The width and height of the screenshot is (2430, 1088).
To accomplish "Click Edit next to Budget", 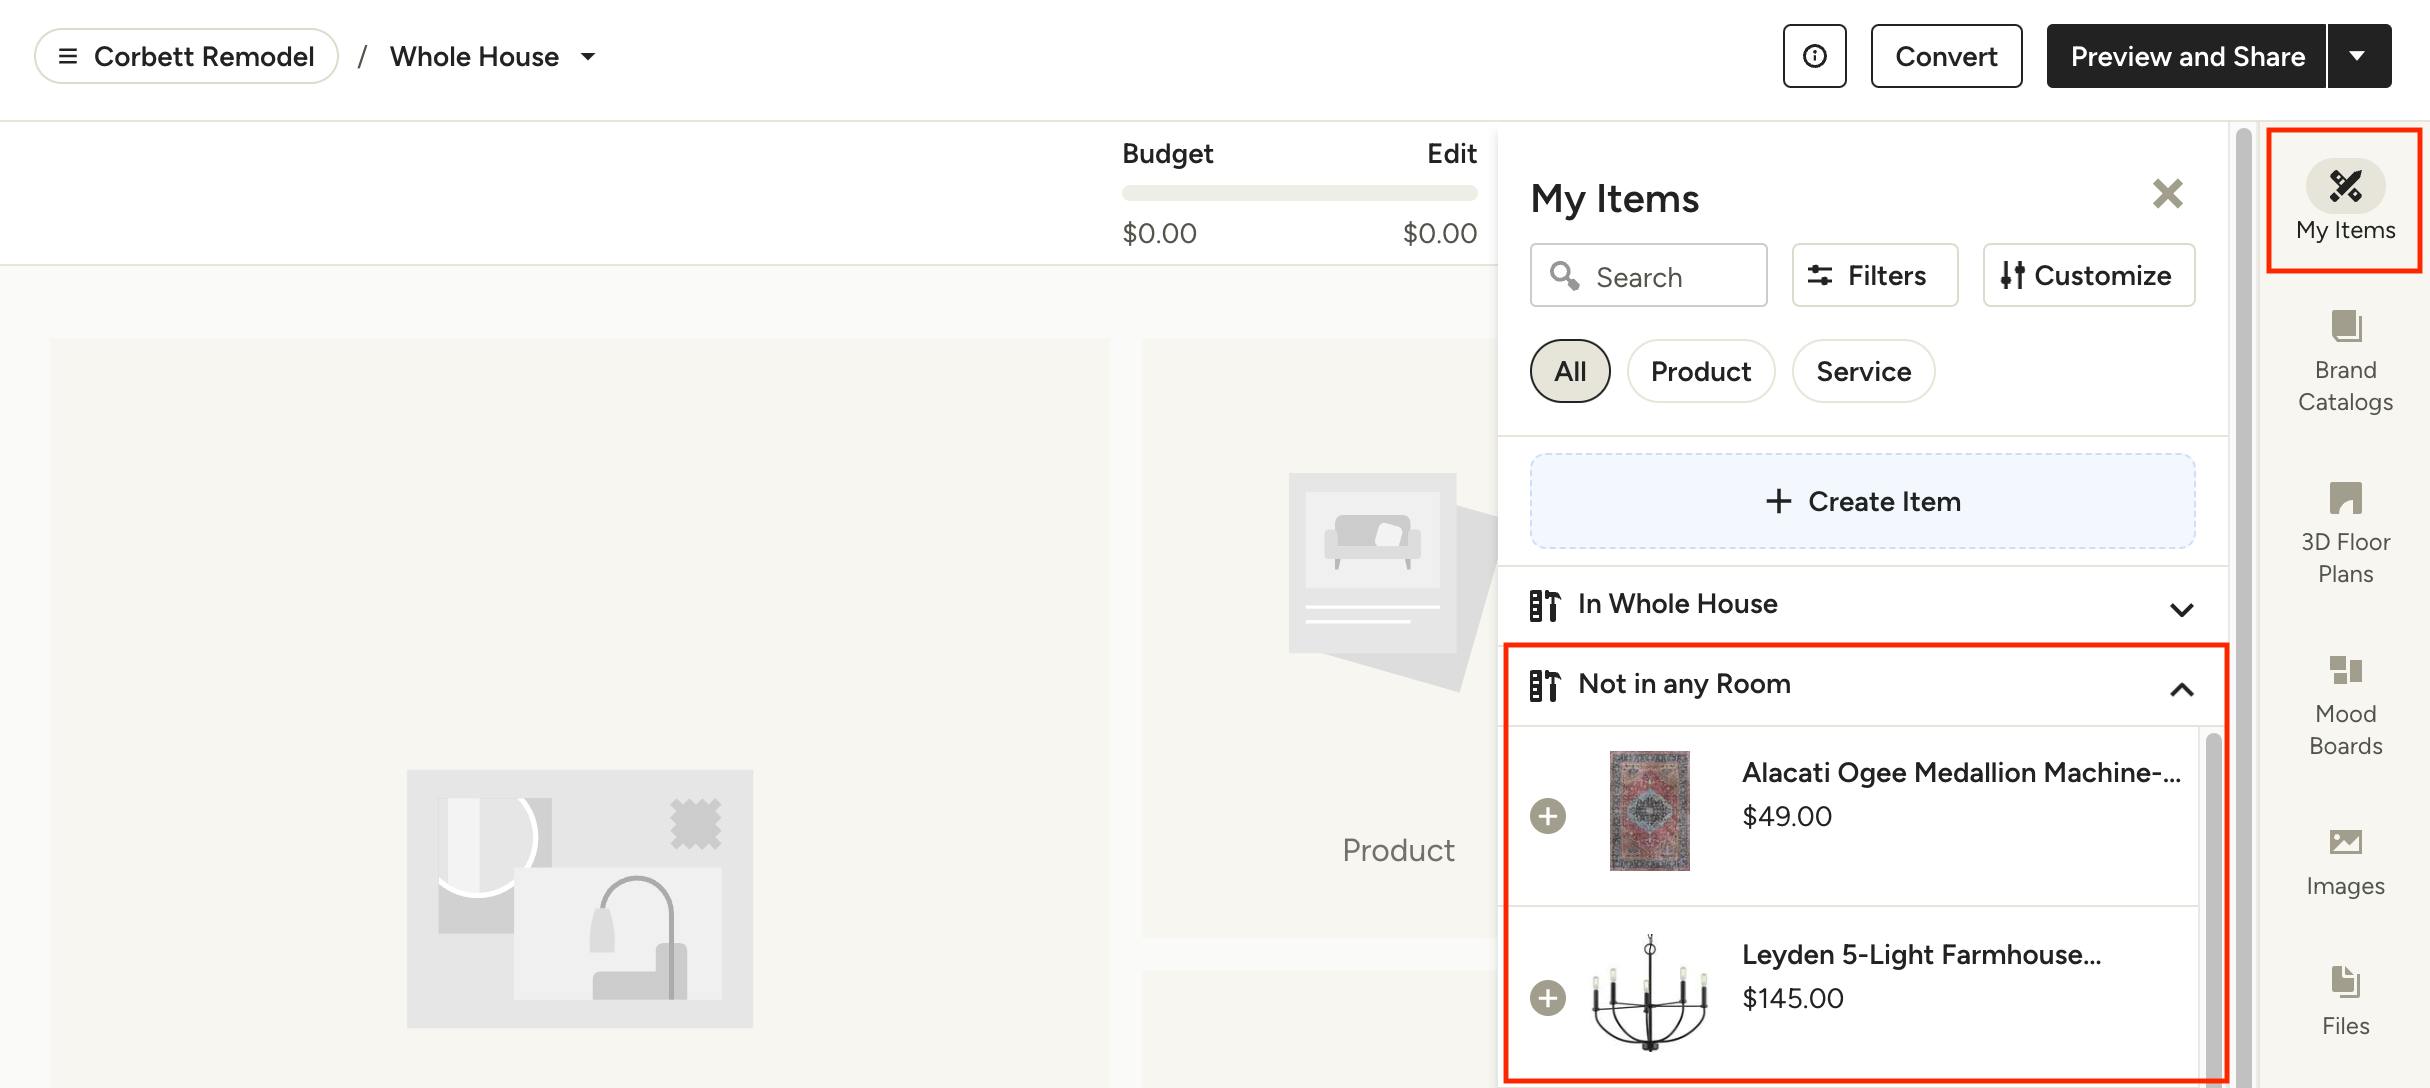I will coord(1451,153).
